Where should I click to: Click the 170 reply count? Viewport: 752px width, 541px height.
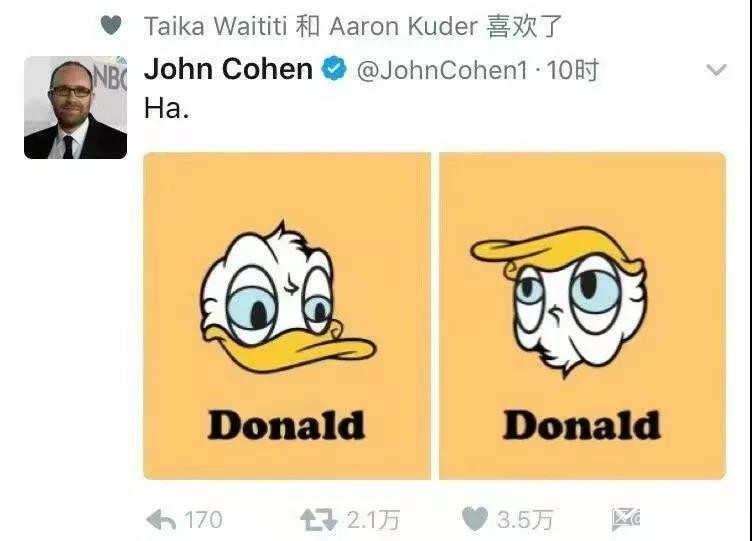point(203,520)
